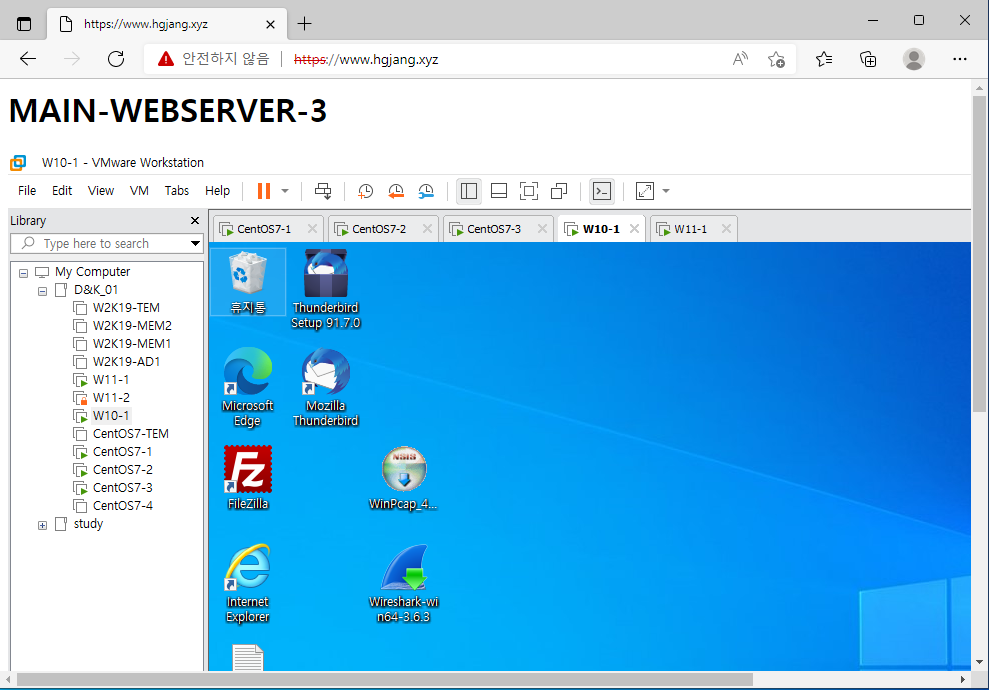Image resolution: width=989 pixels, height=690 pixels.
Task: Click the address bar URL
Action: click(366, 59)
